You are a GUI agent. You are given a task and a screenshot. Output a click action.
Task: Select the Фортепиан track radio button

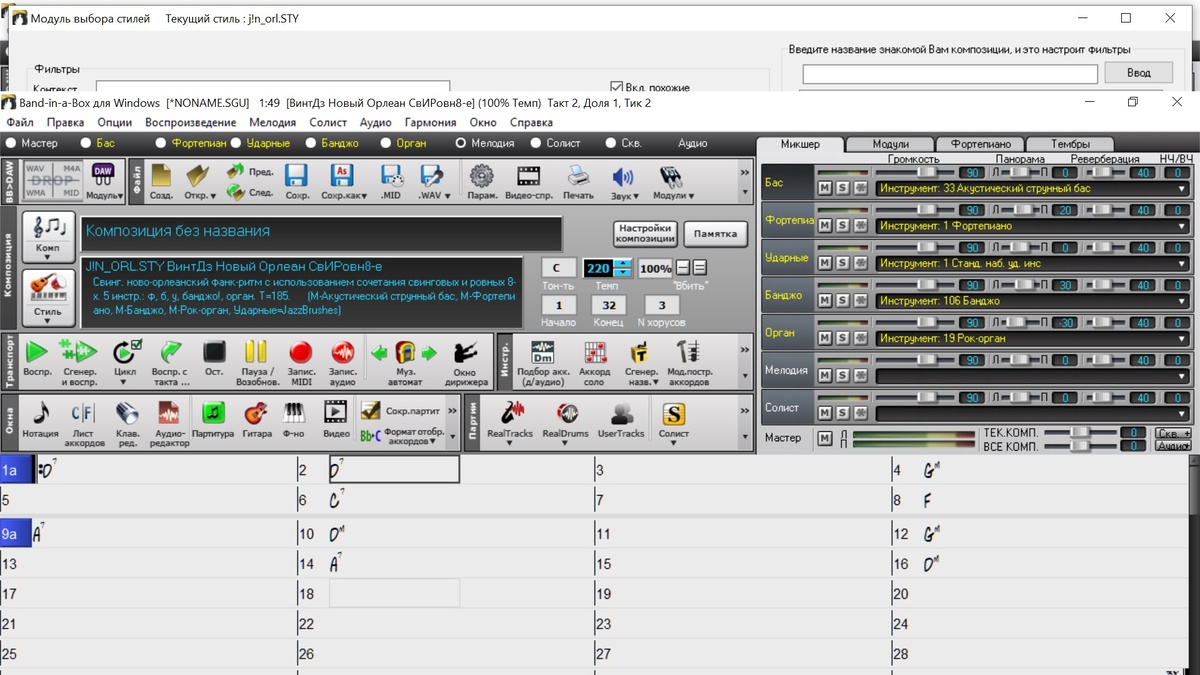coord(161,143)
